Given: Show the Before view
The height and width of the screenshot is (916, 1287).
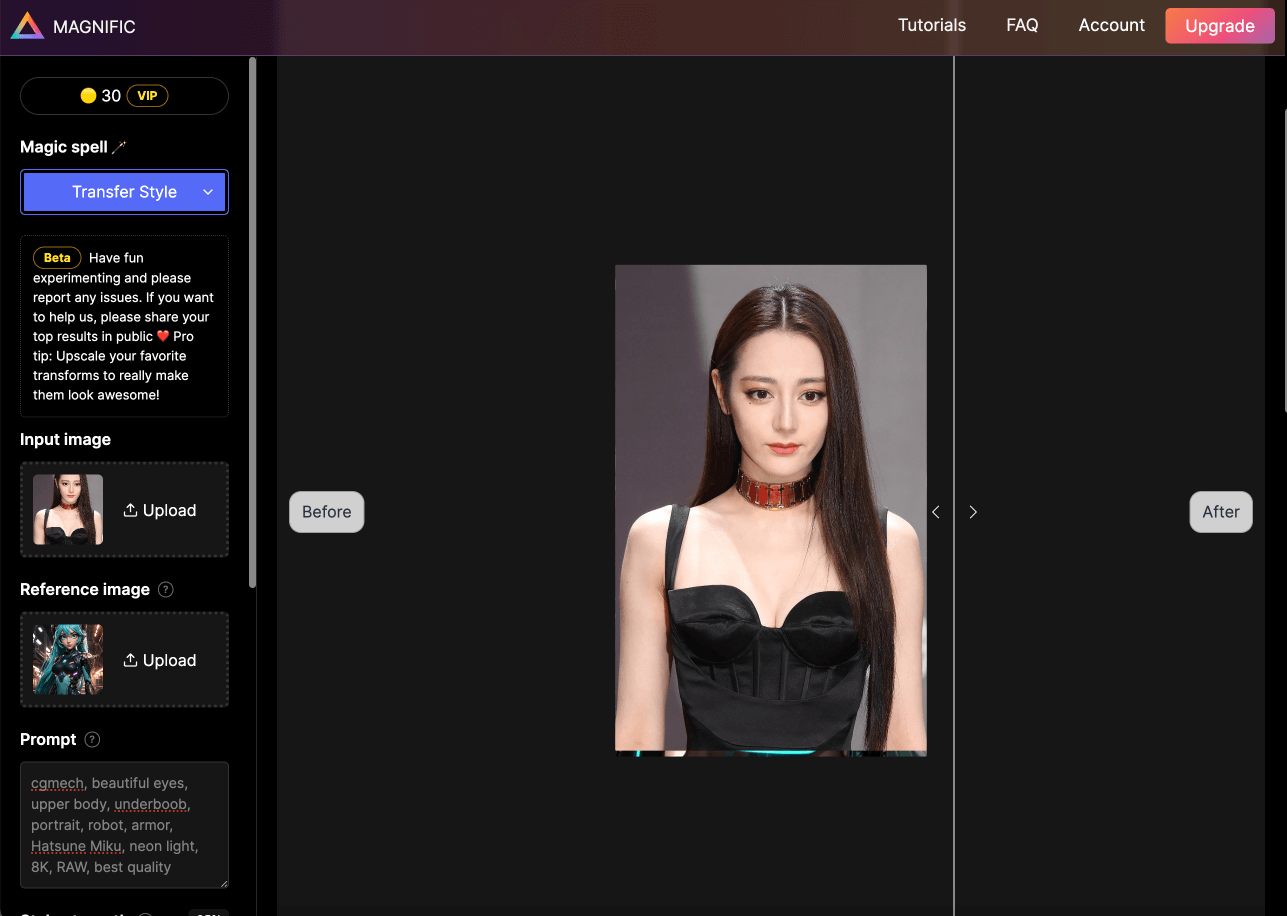Looking at the screenshot, I should 326,512.
